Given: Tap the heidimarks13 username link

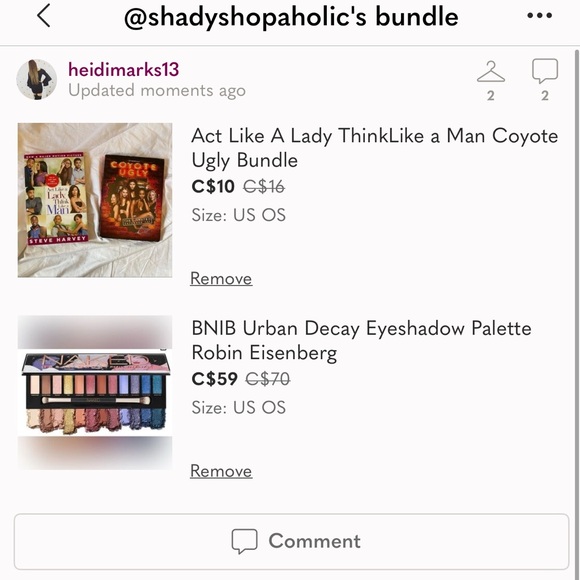Looking at the screenshot, I should [x=124, y=70].
